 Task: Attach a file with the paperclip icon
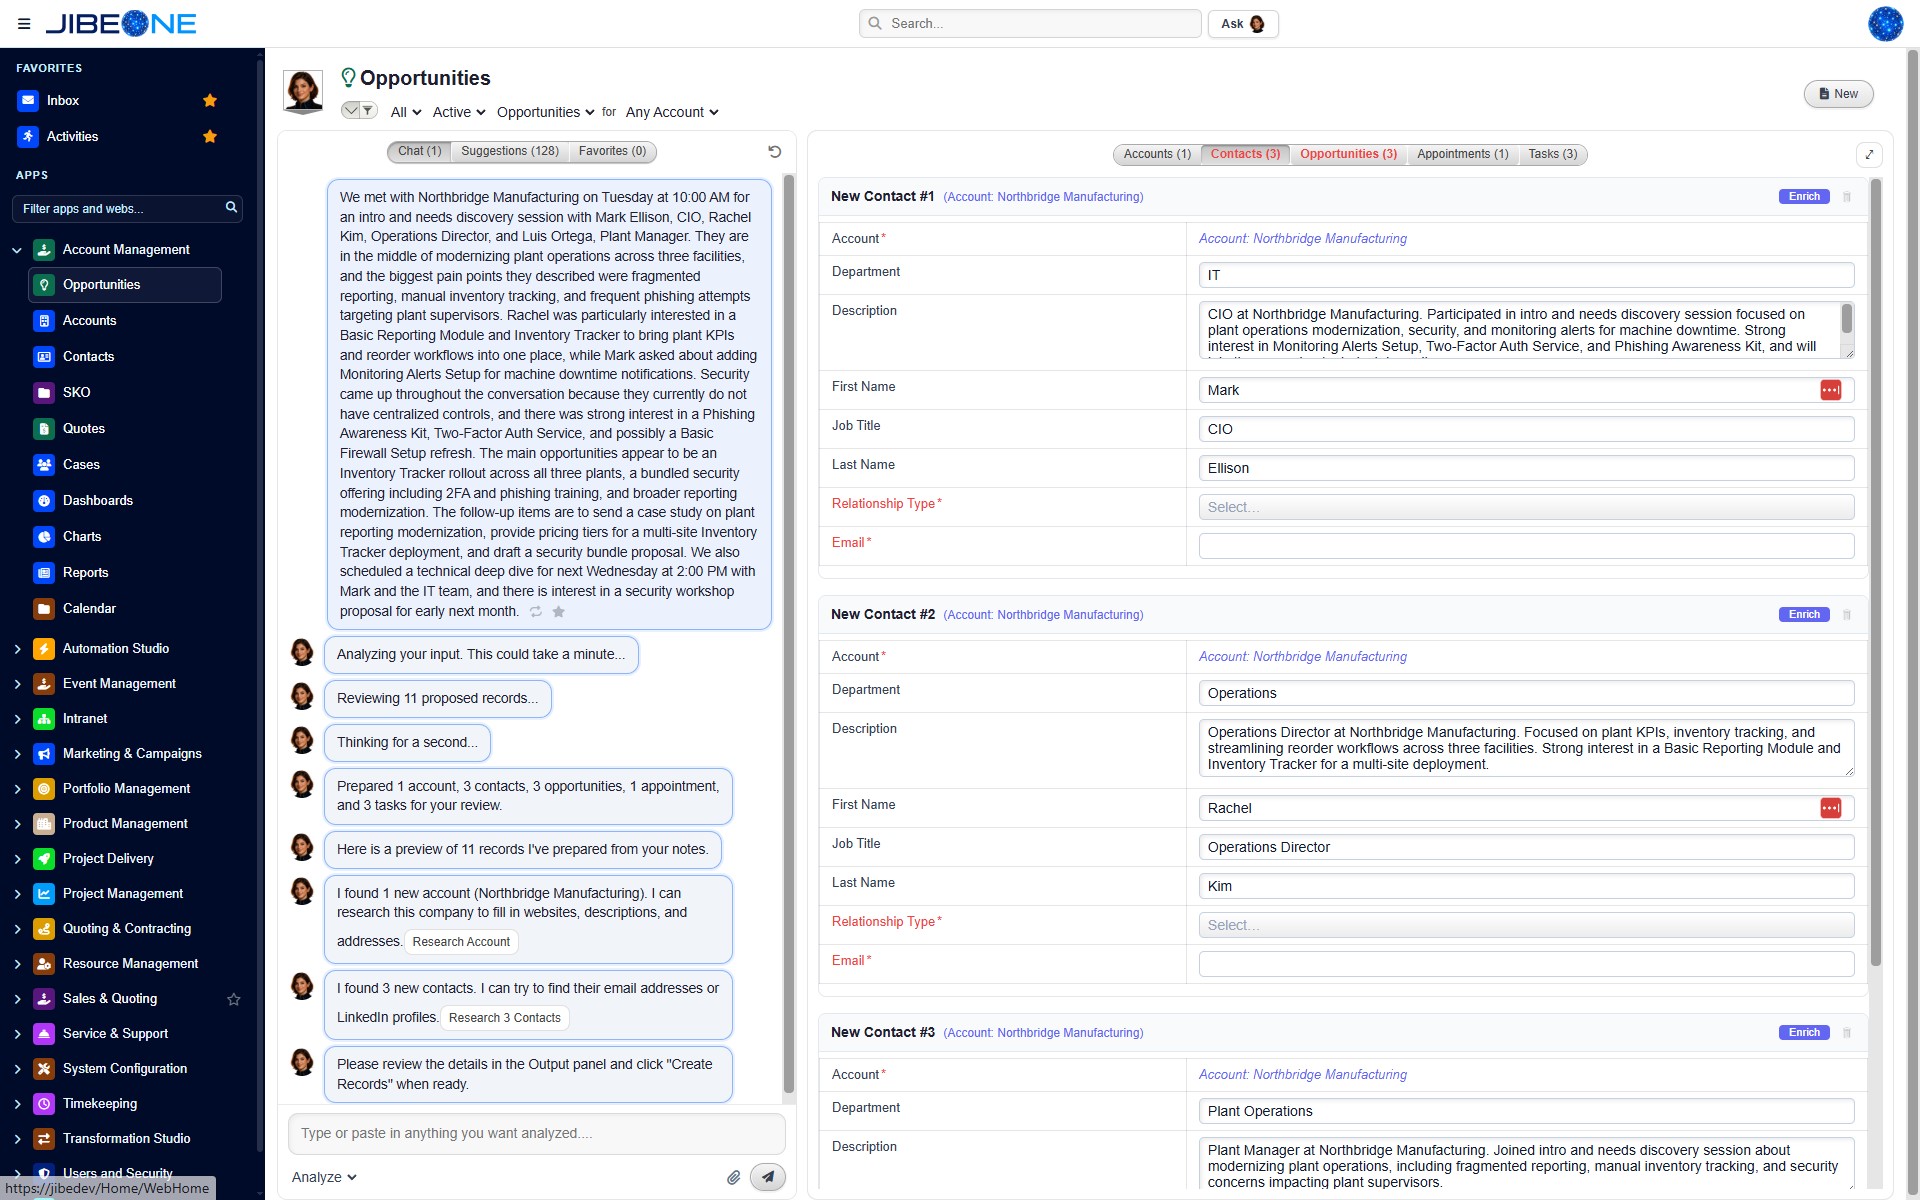point(734,1178)
